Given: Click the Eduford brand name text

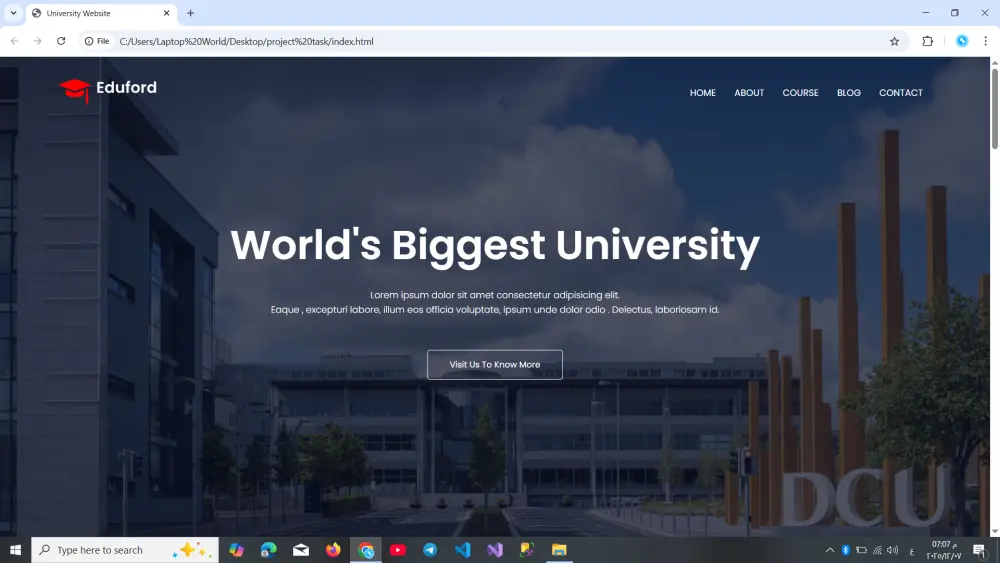Looking at the screenshot, I should point(126,87).
